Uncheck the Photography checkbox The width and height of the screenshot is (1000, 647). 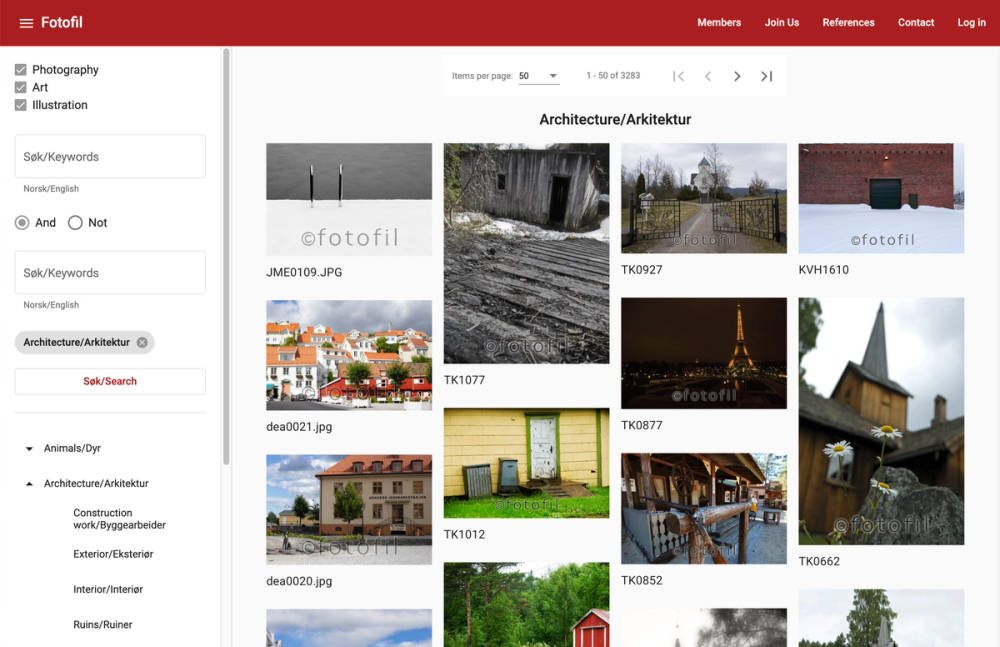21,70
